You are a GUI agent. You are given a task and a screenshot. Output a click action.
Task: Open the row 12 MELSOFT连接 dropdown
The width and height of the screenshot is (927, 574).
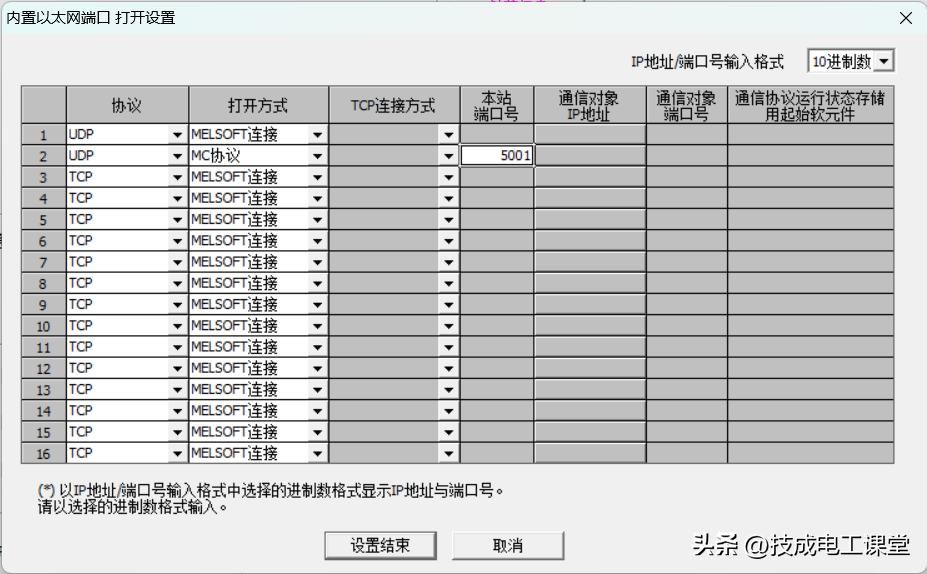[x=317, y=368]
